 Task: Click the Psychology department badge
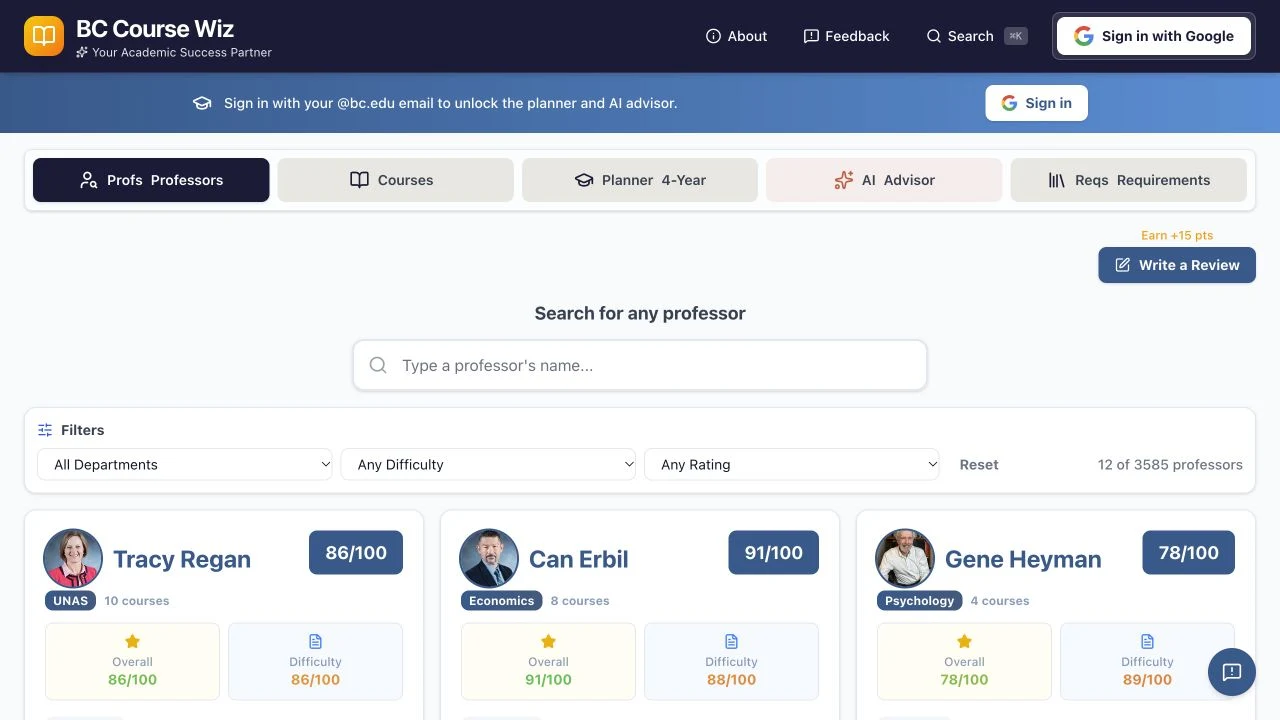[920, 601]
